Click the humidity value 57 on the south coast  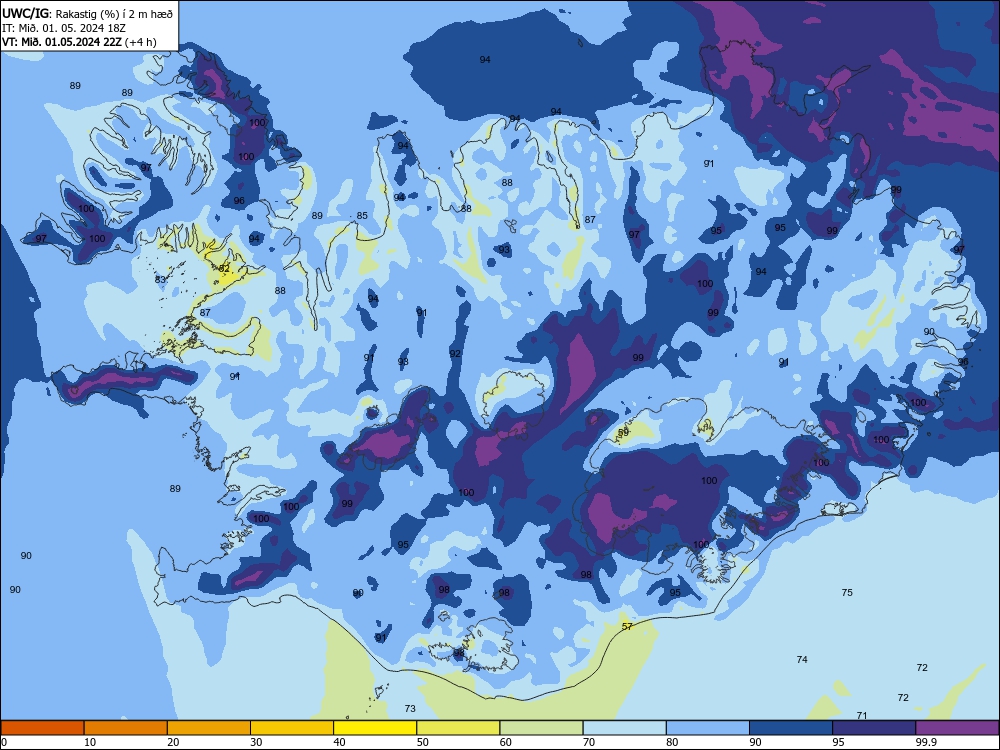coord(627,626)
